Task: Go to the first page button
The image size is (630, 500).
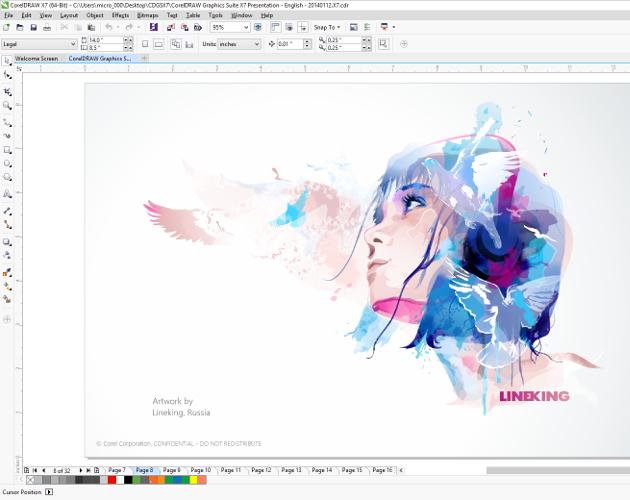Action: coord(35,470)
